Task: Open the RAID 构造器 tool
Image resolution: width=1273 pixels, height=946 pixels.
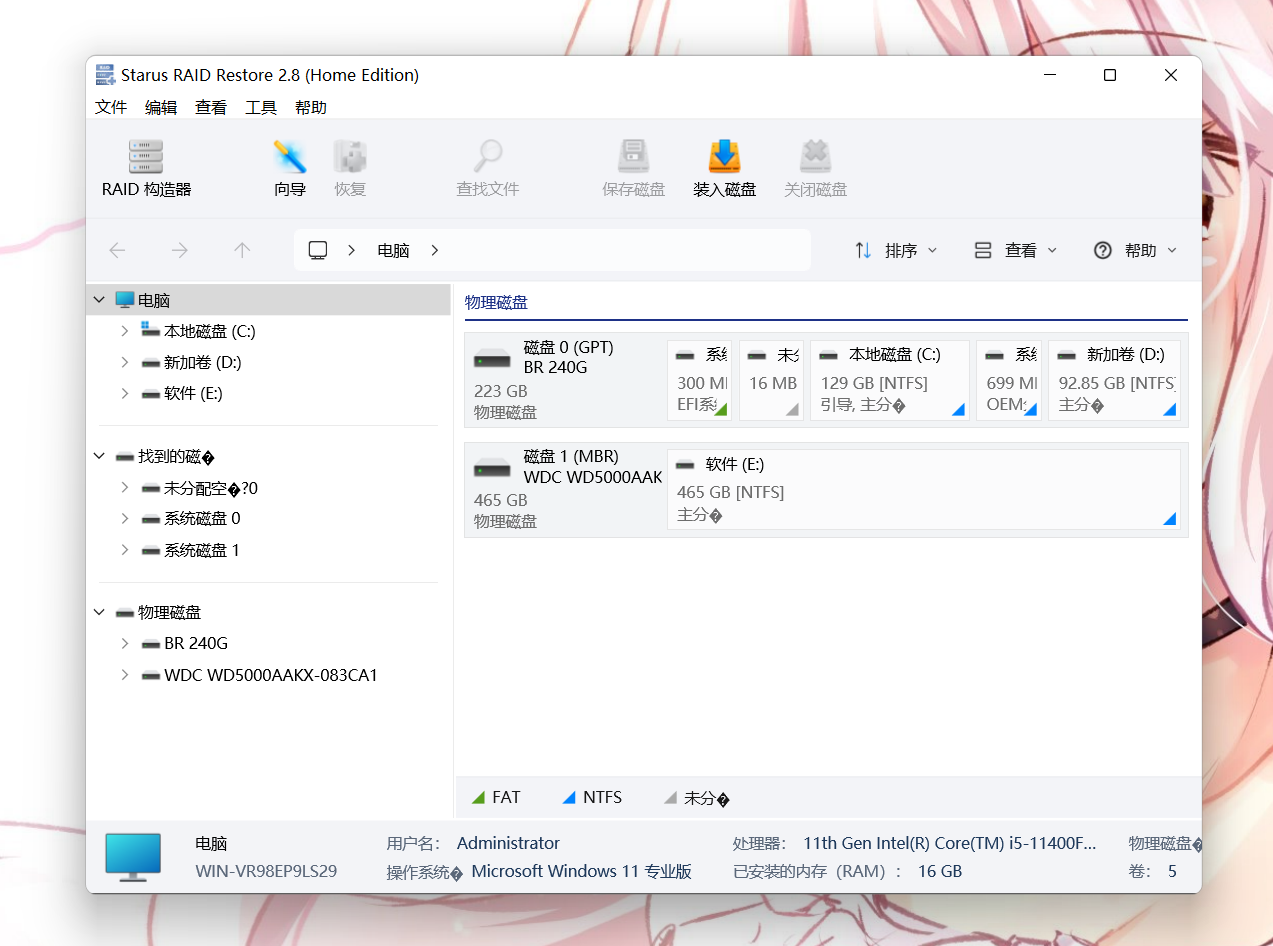Action: pos(146,168)
